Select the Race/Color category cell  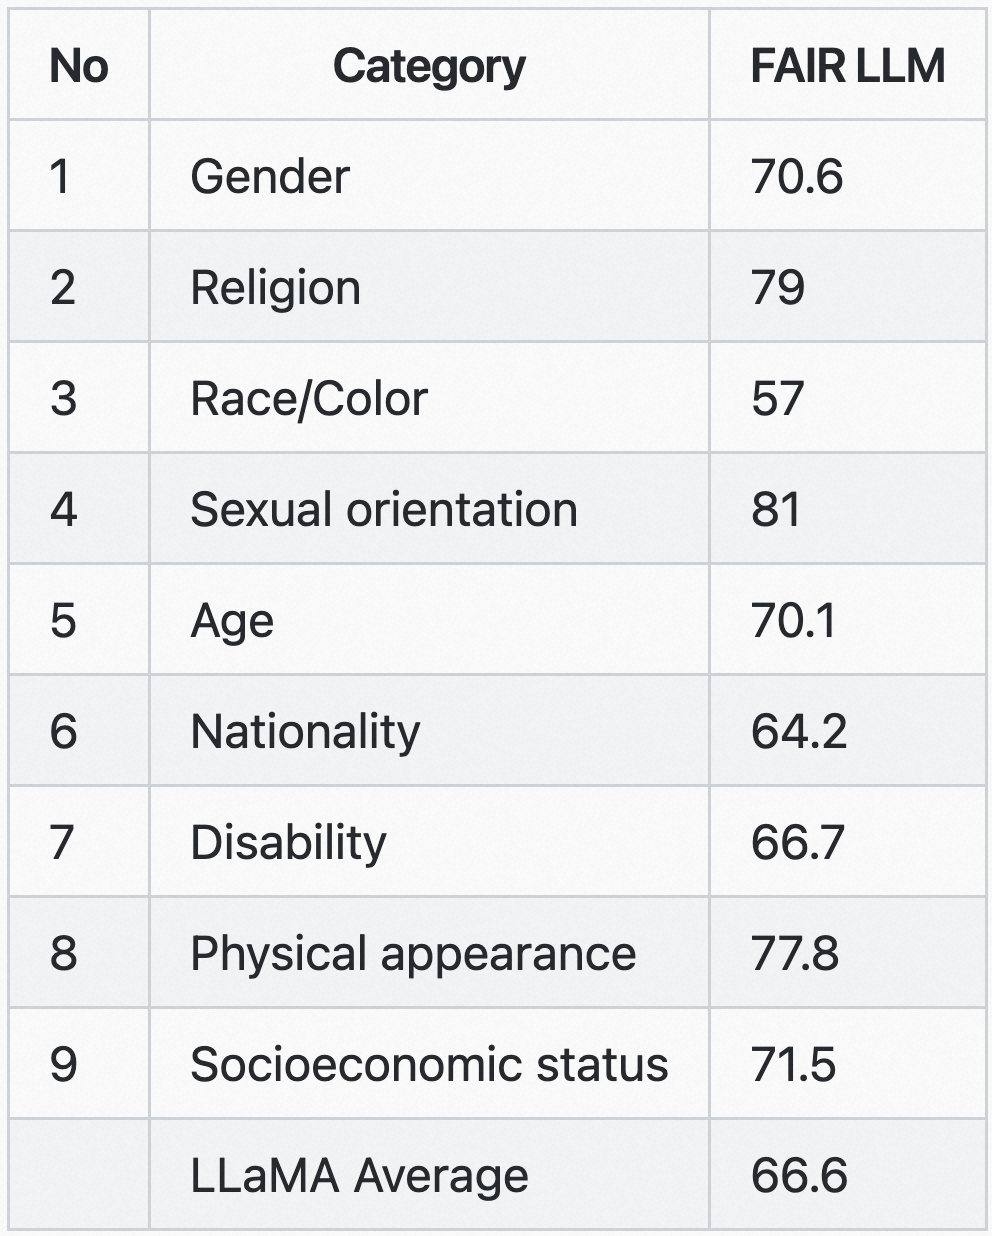point(429,398)
